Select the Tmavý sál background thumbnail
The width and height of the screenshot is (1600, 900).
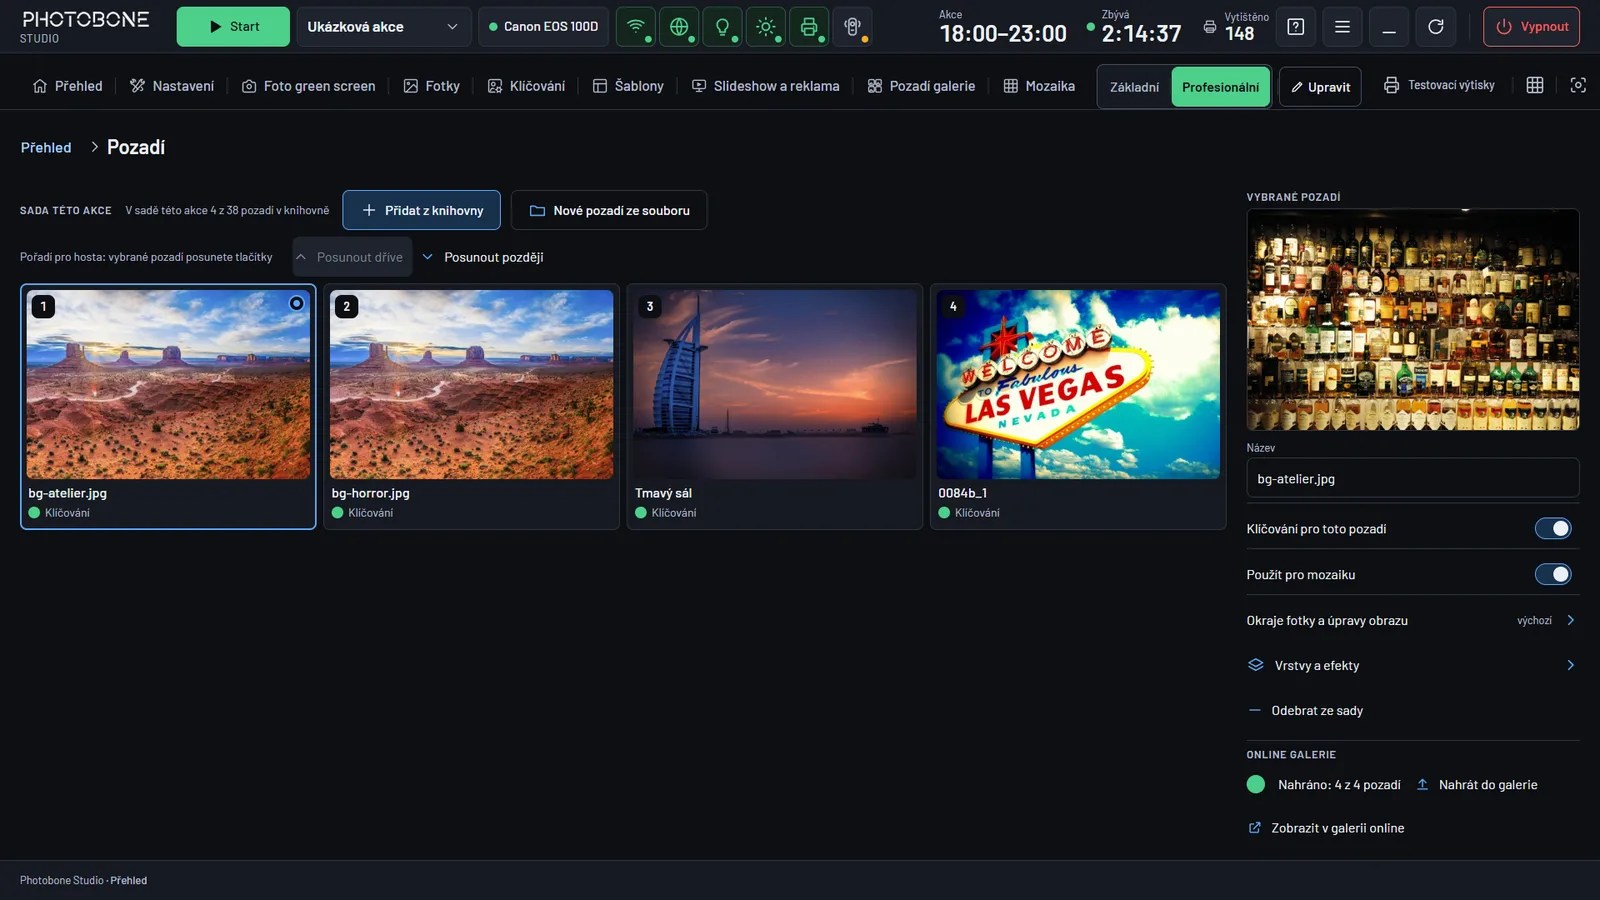[x=775, y=406]
